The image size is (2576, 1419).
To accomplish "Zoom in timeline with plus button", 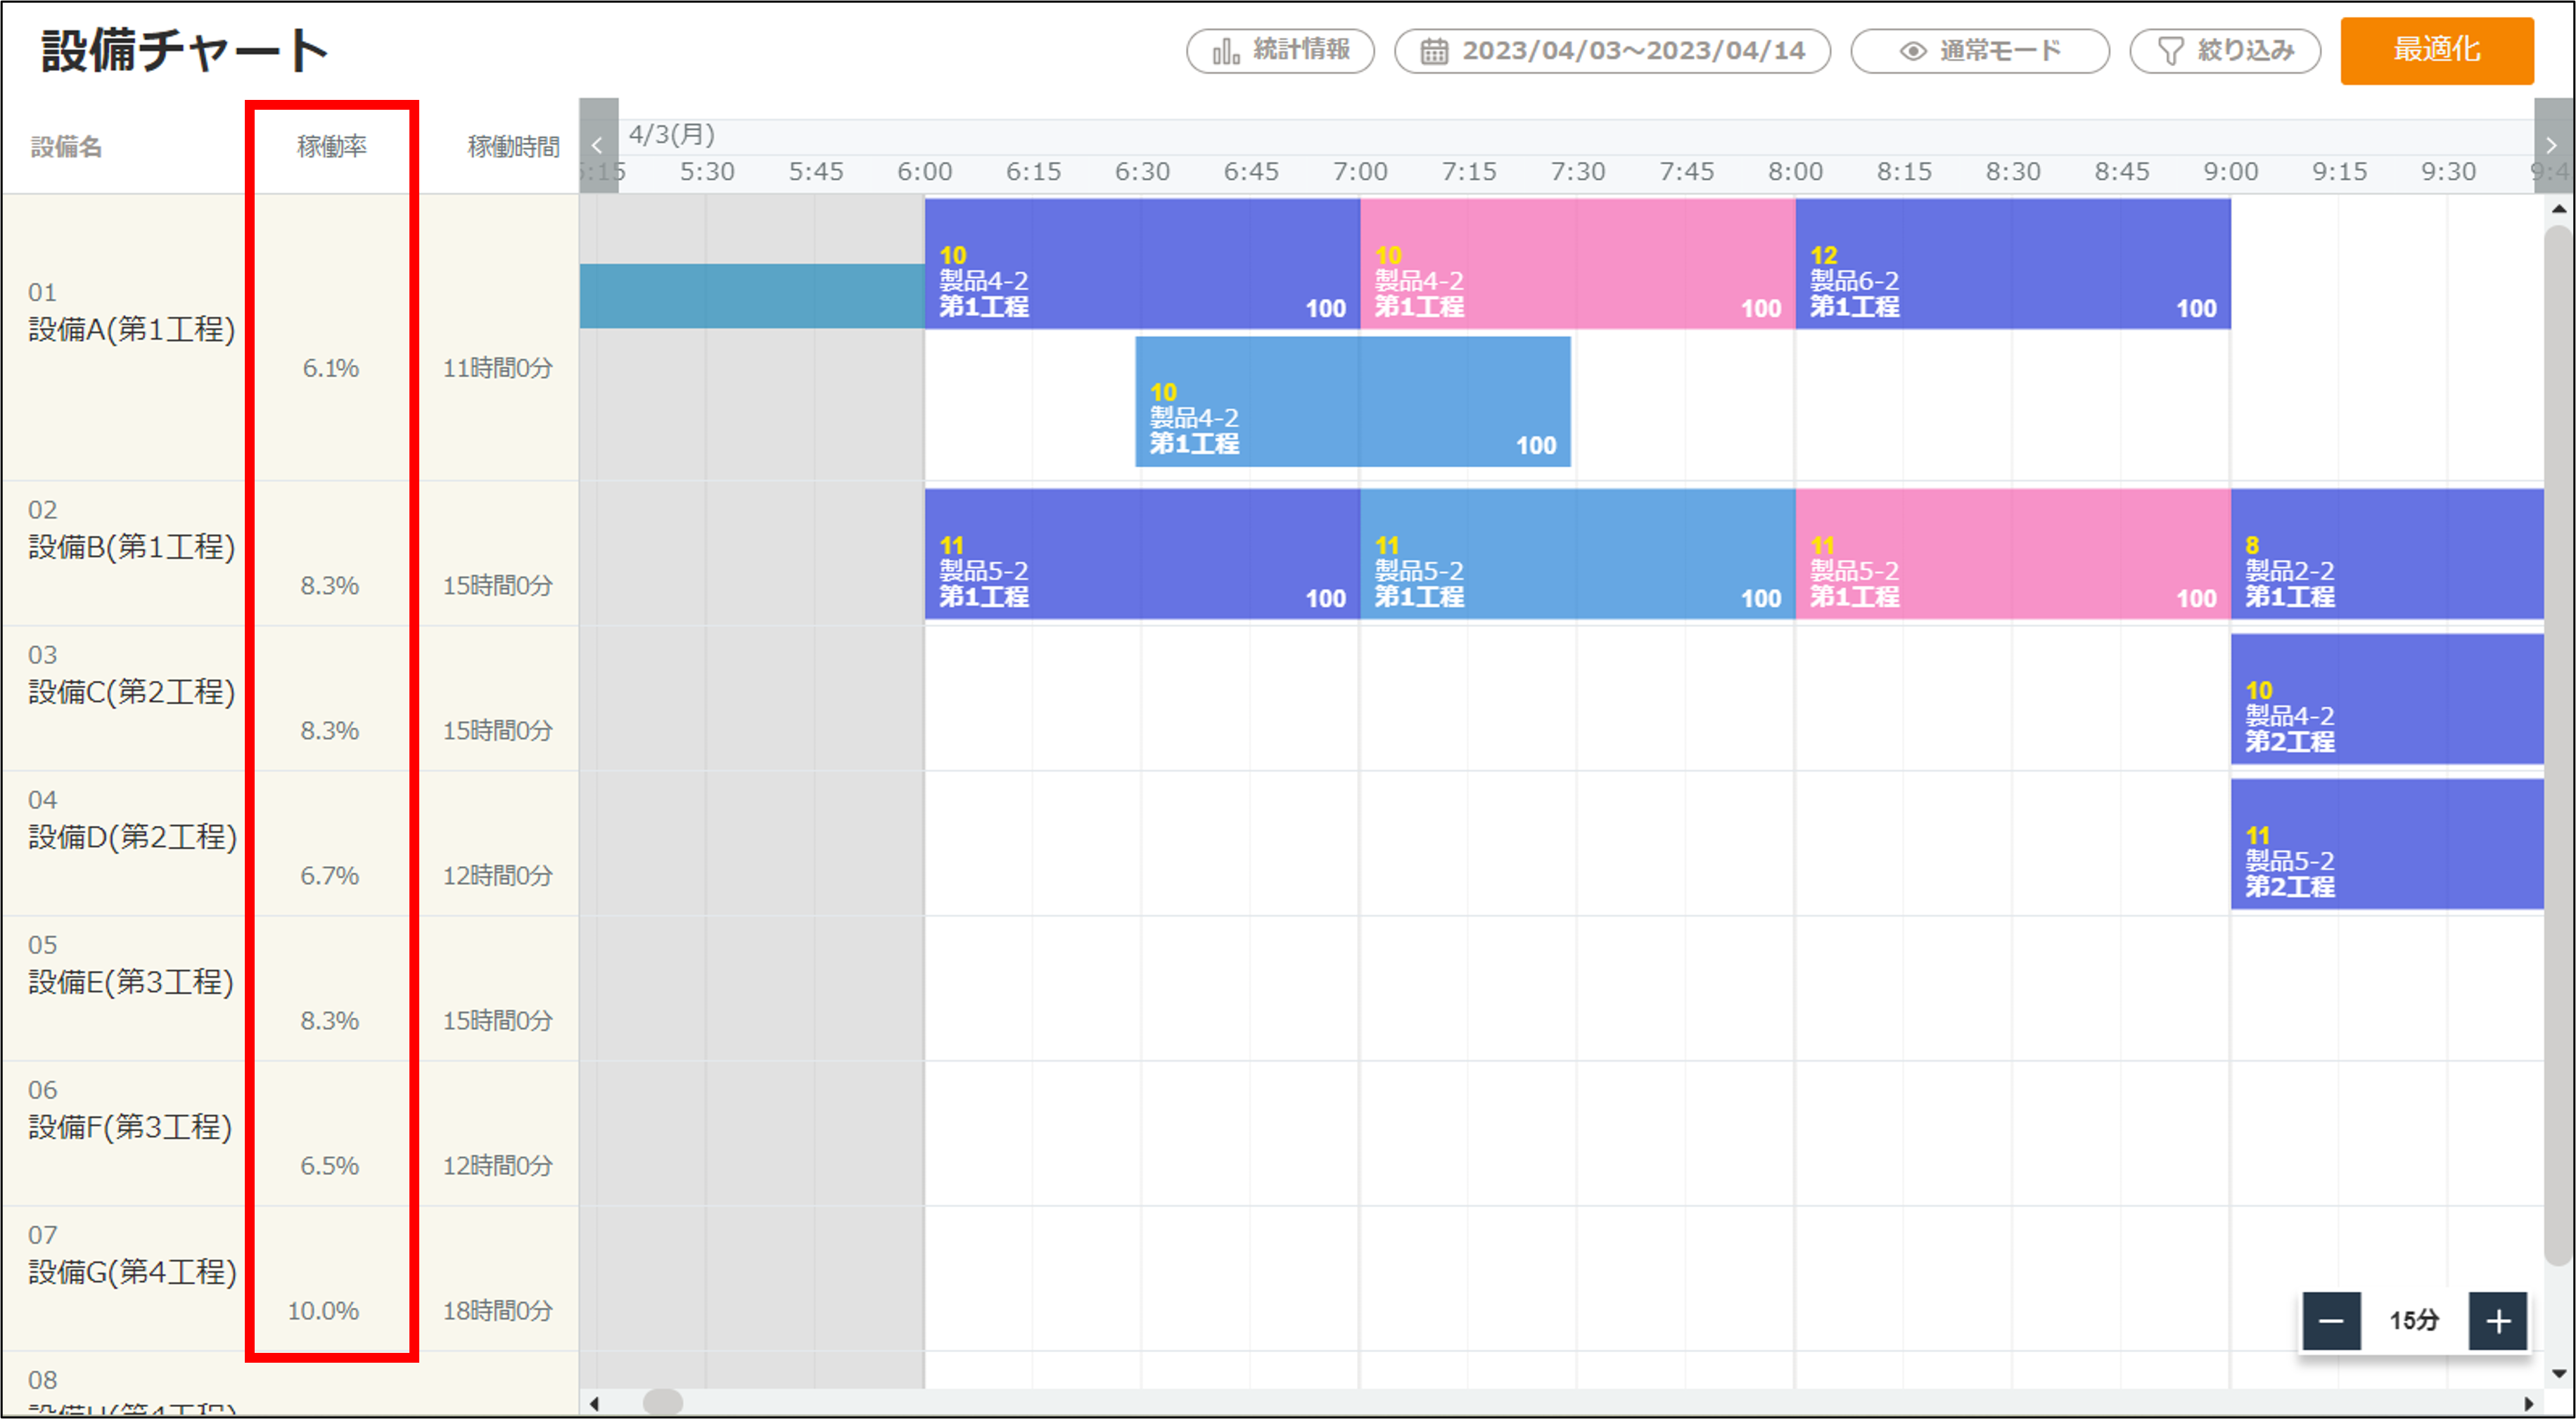I will [x=2498, y=1321].
